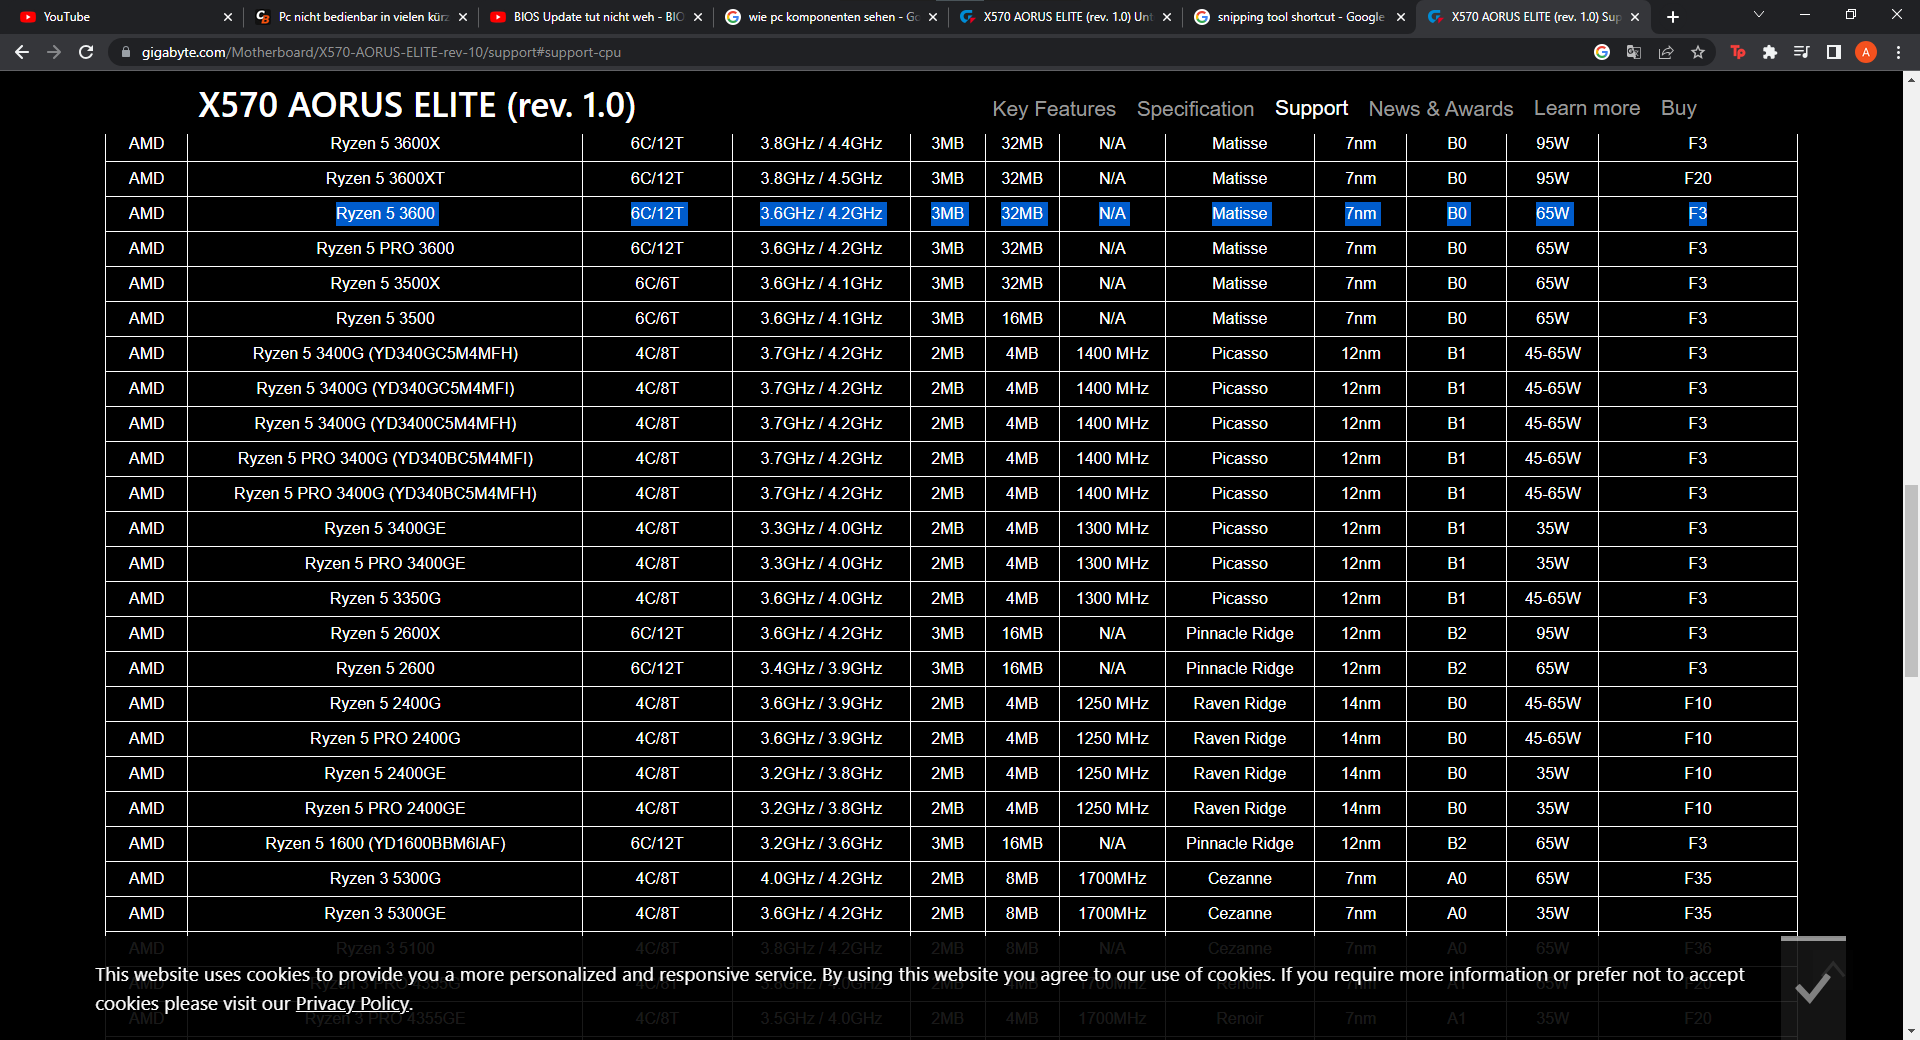
Task: Go forward in browser history
Action: pos(54,52)
